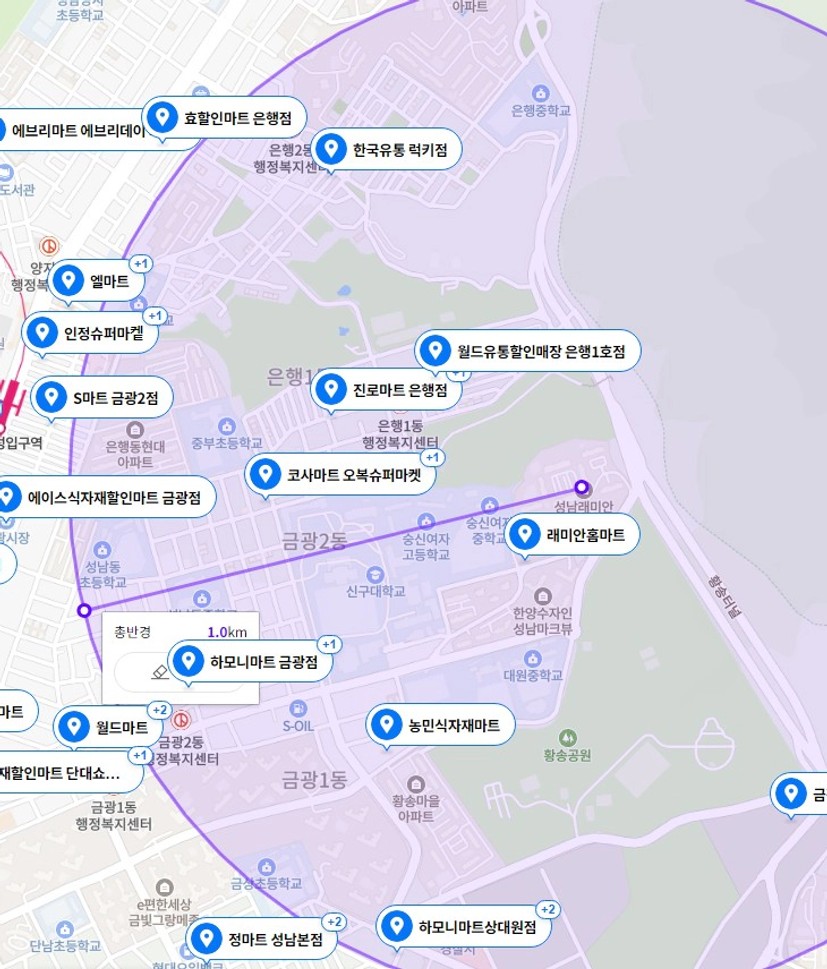Click the 에이스식자재할인마트 금광점 pin icon
Screen dimensions: 827x969
click(x=7, y=497)
